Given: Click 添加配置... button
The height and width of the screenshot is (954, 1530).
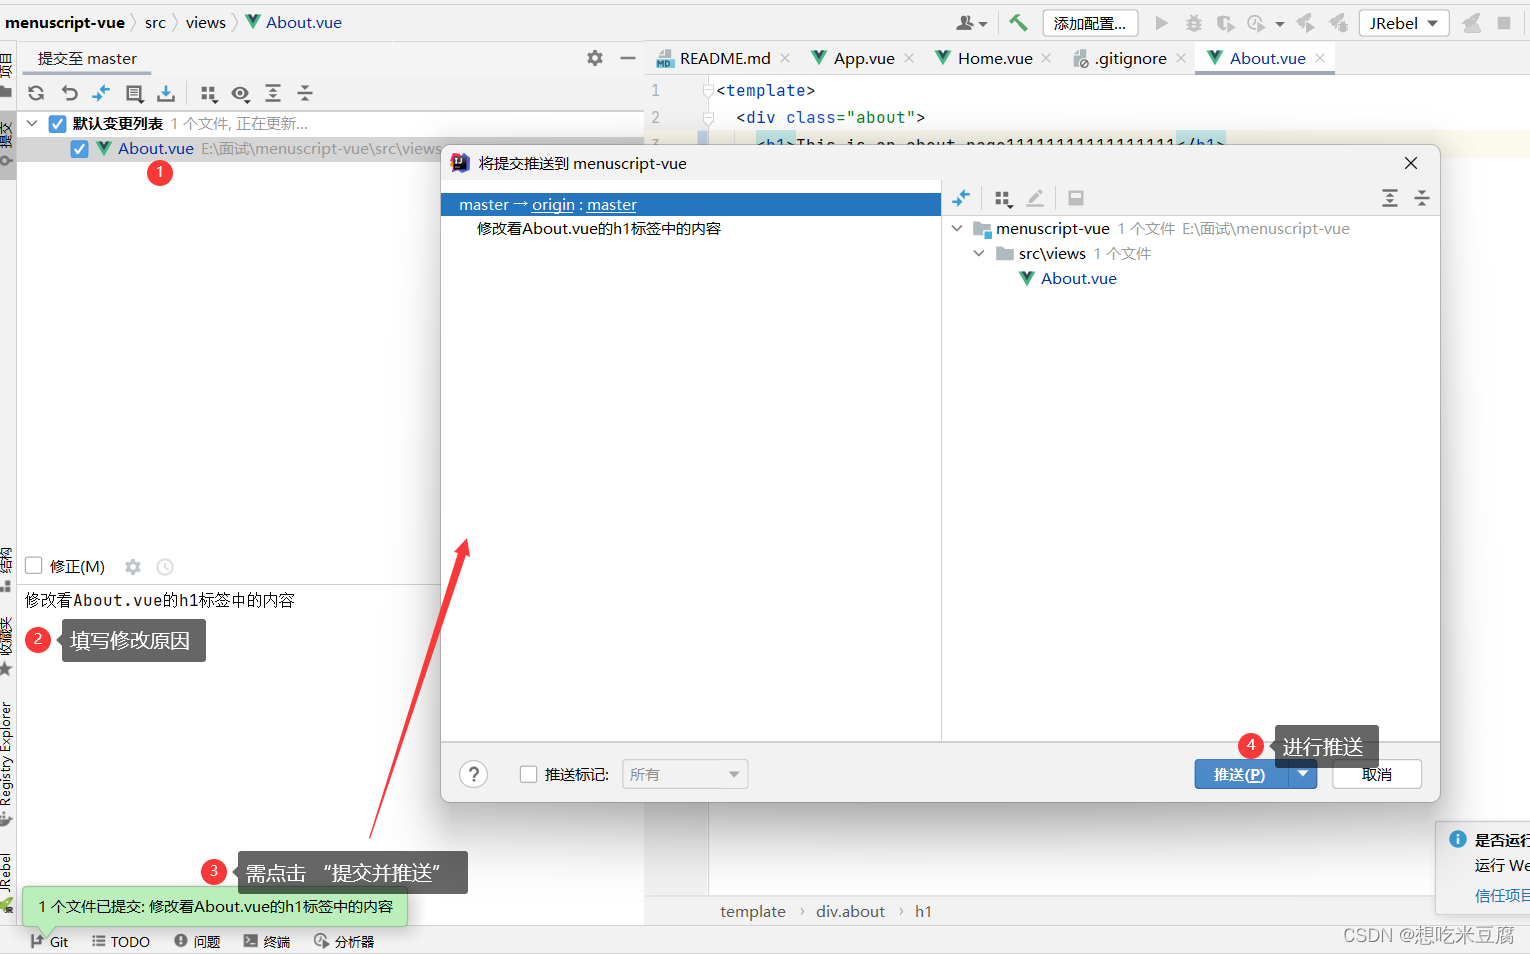Looking at the screenshot, I should click(x=1090, y=23).
